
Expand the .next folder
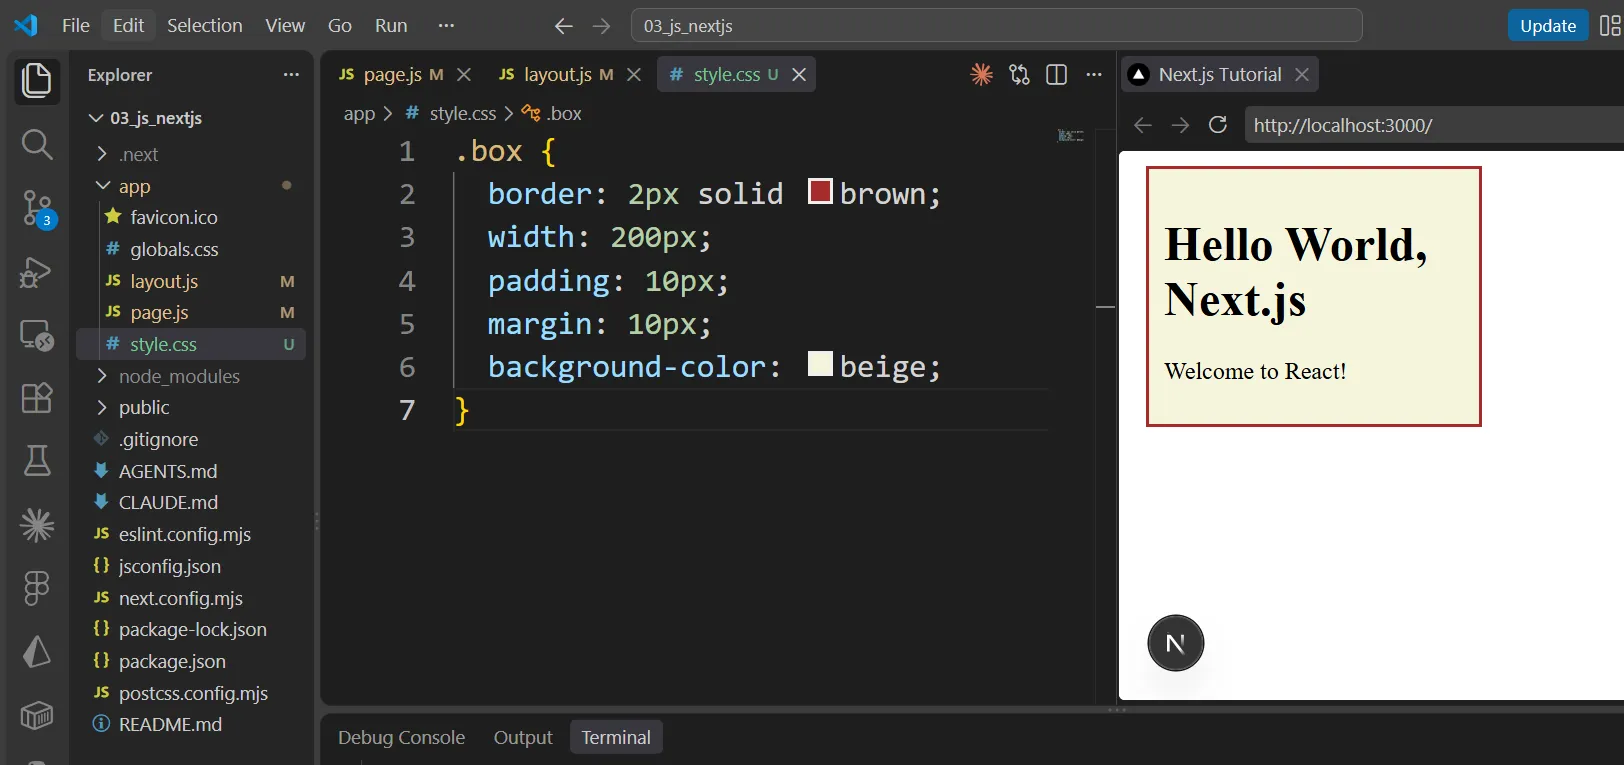102,154
